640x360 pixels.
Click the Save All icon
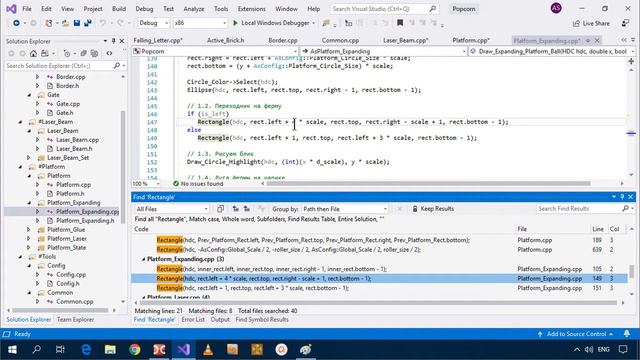tap(88, 23)
